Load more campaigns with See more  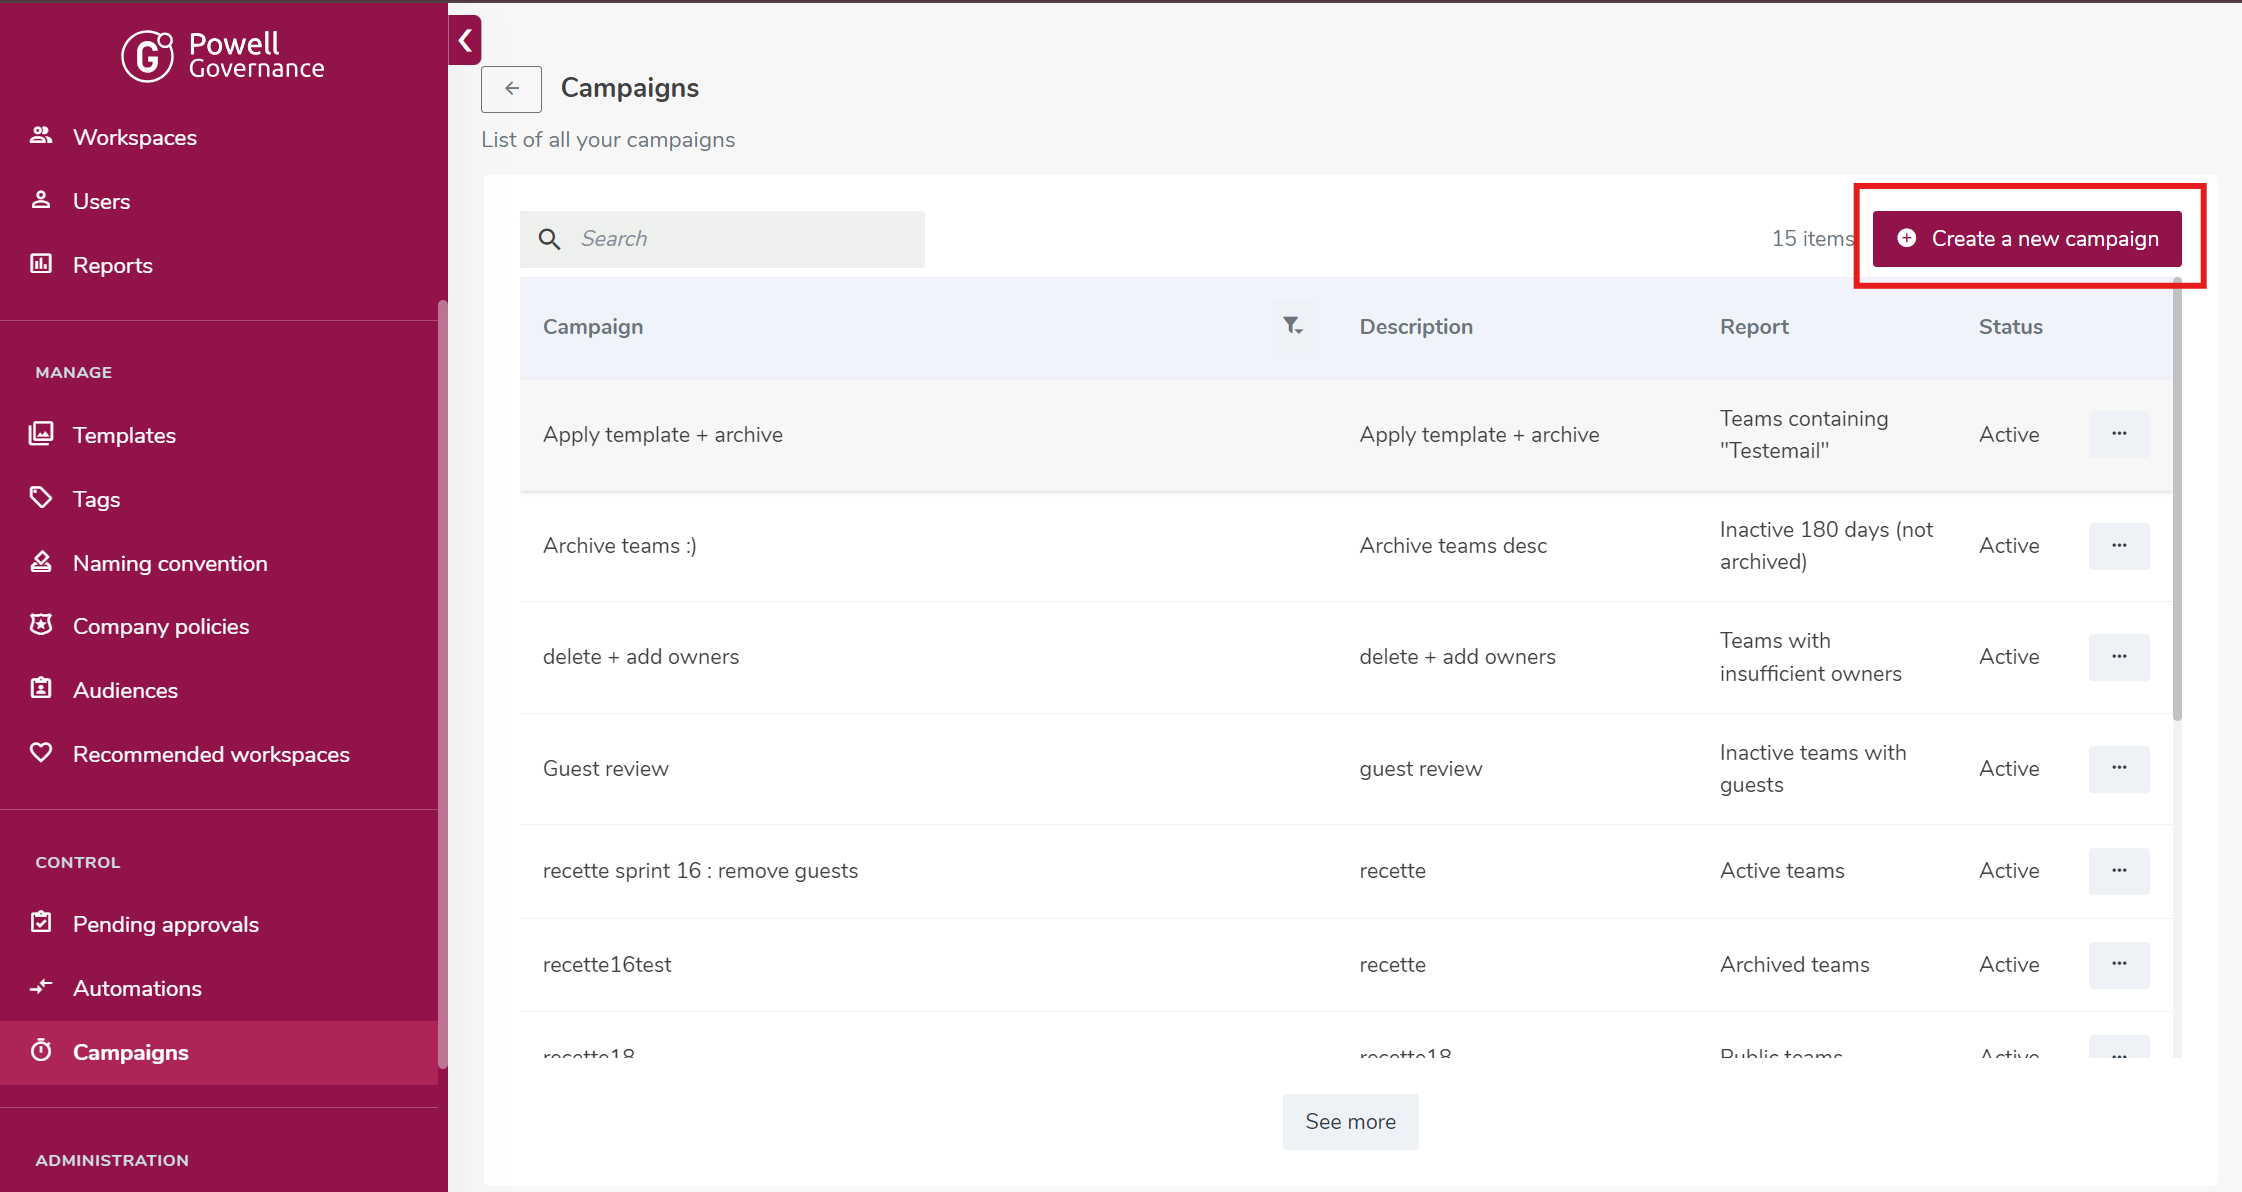click(1350, 1122)
